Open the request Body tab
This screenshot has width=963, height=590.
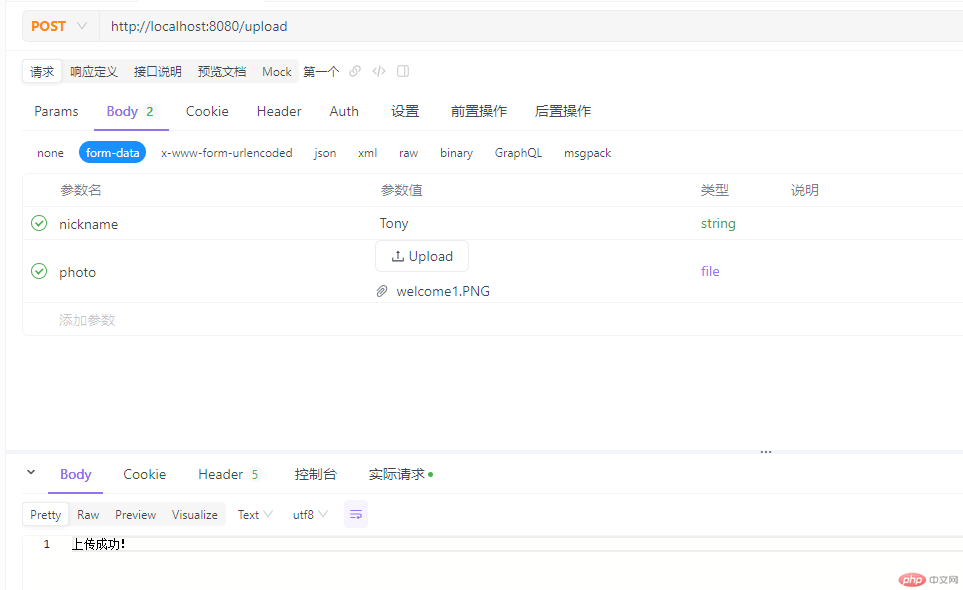coord(131,111)
